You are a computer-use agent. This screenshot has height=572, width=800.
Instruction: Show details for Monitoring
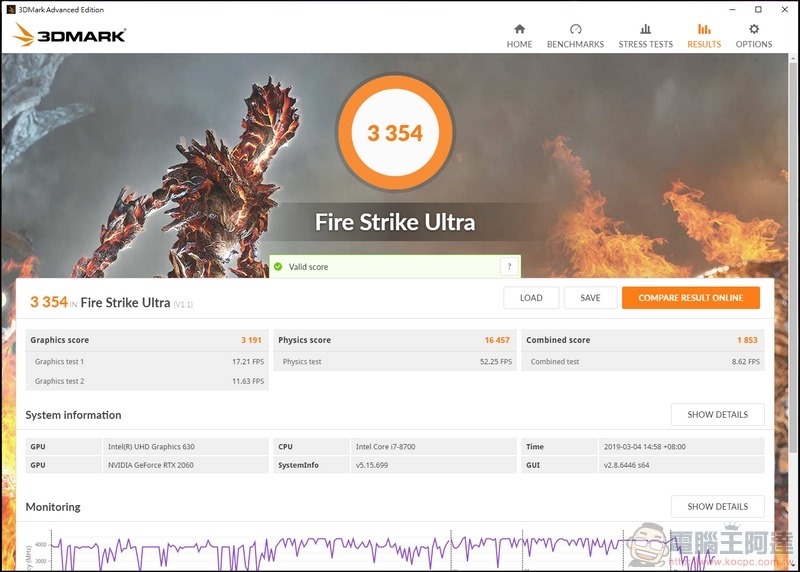point(717,507)
